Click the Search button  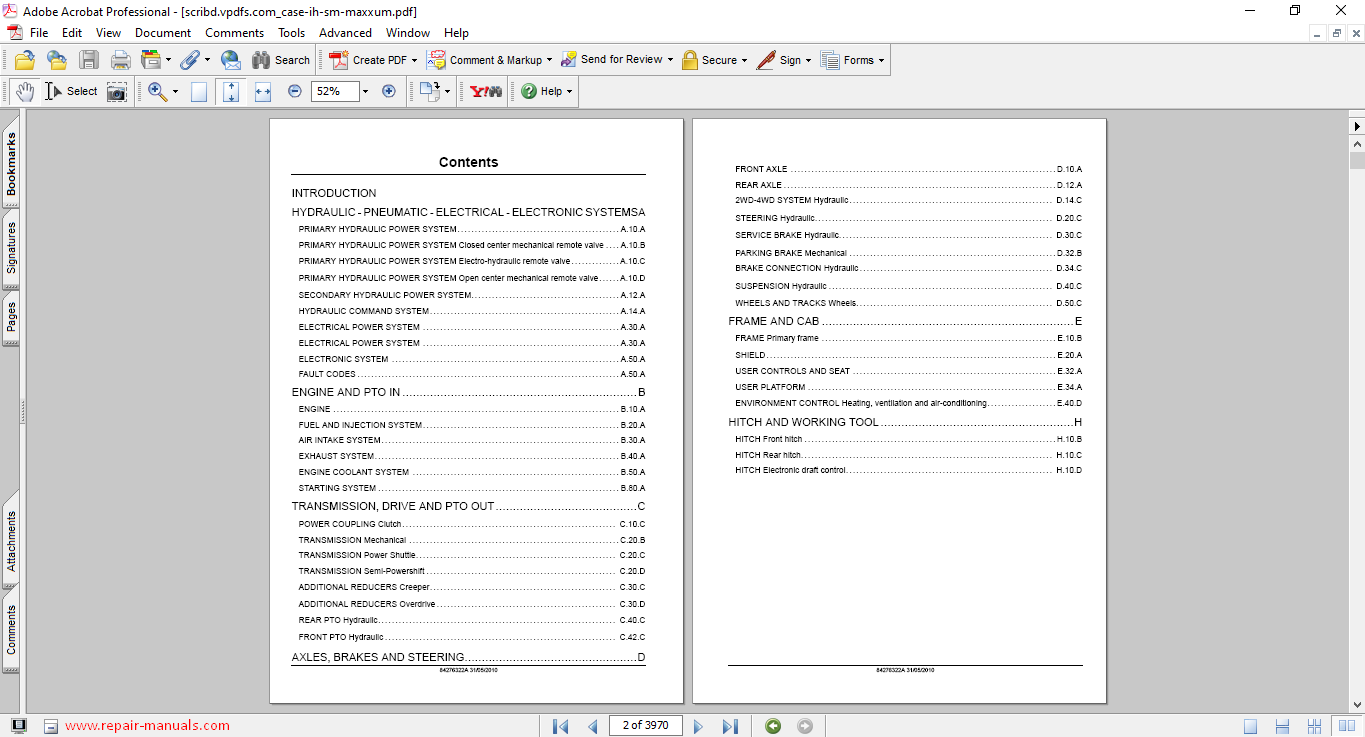point(281,60)
